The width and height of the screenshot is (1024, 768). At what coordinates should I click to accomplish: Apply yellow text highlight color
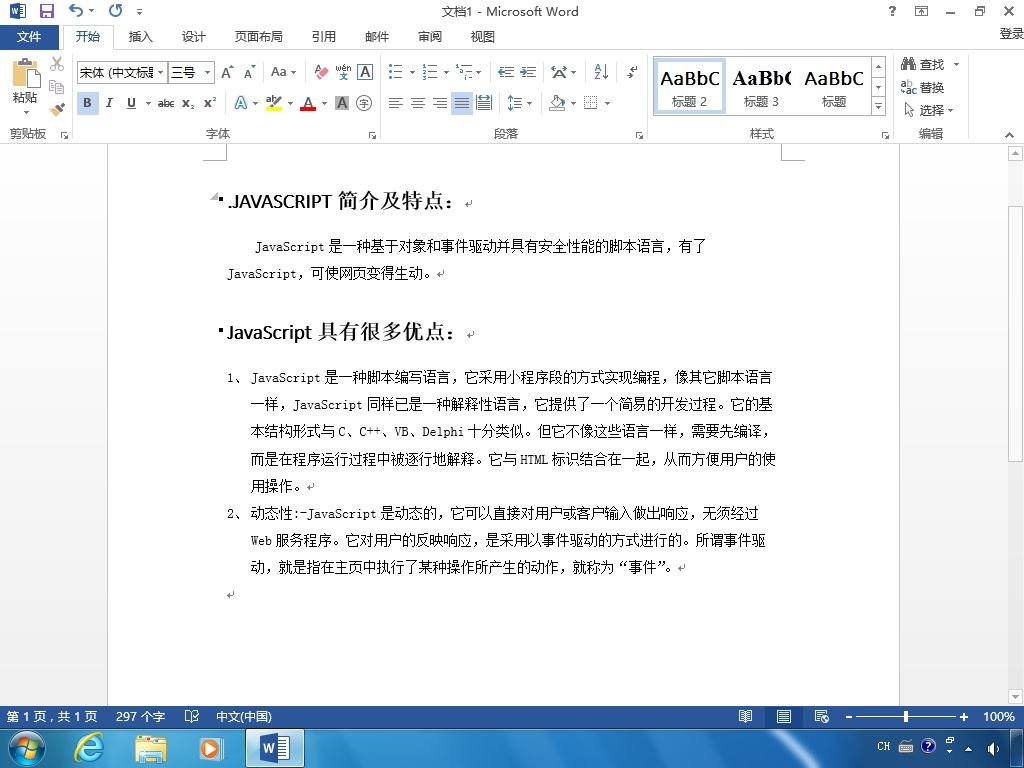[274, 103]
